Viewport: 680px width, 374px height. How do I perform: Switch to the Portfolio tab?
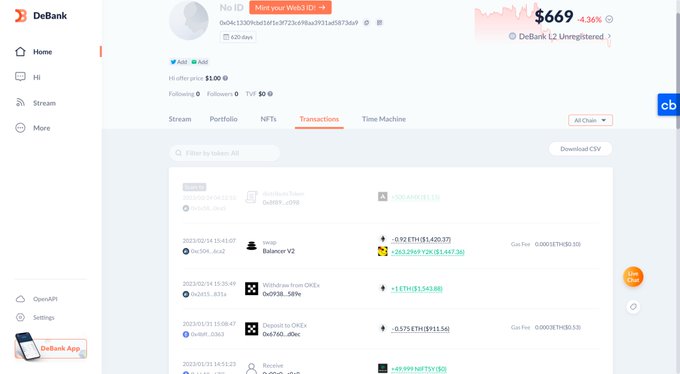pyautogui.click(x=223, y=119)
